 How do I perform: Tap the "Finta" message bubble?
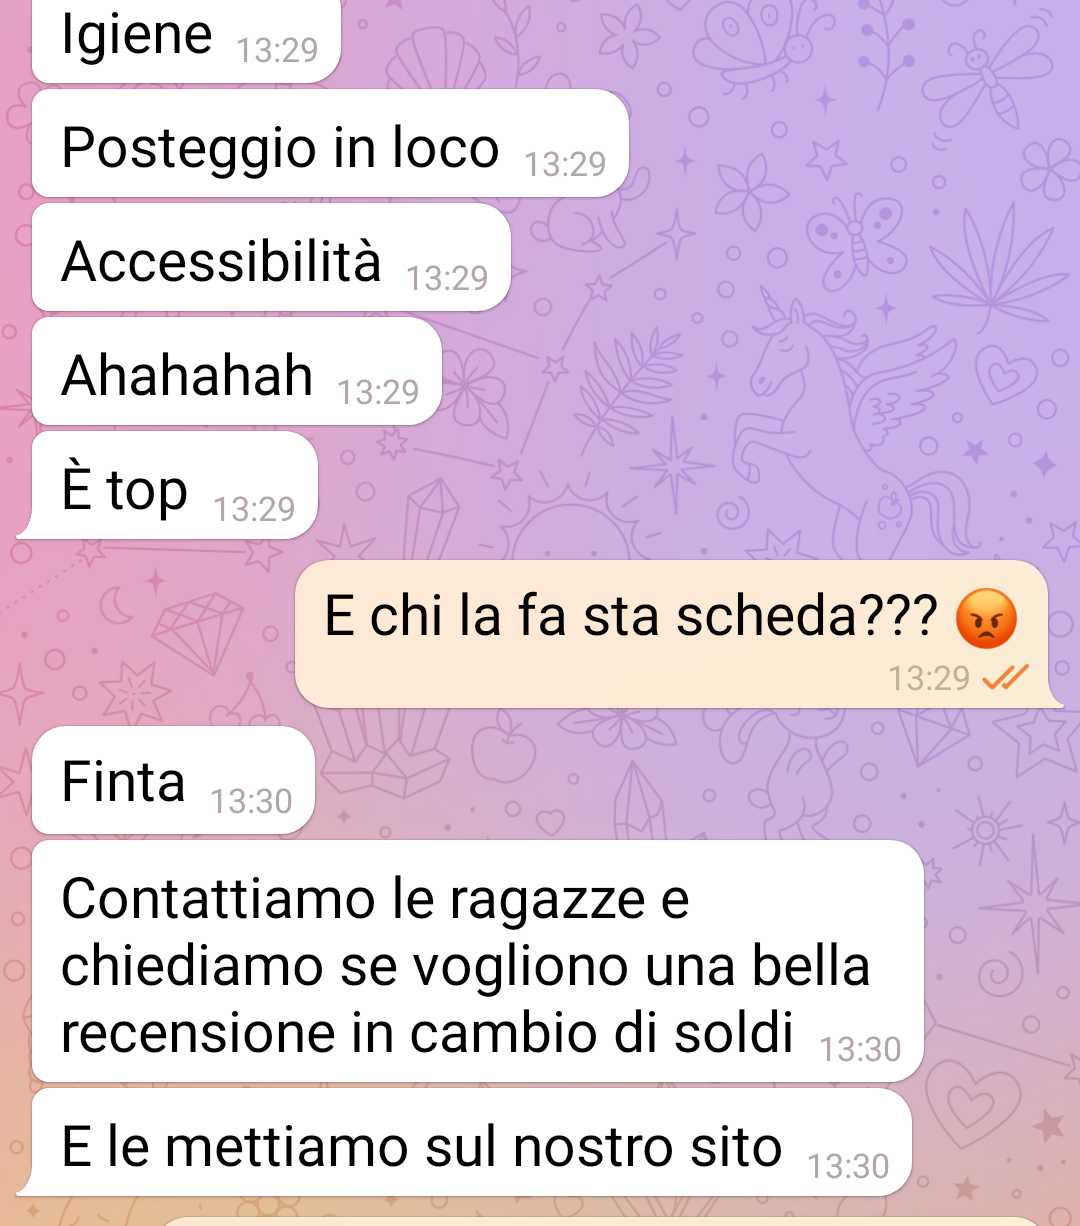click(x=174, y=780)
